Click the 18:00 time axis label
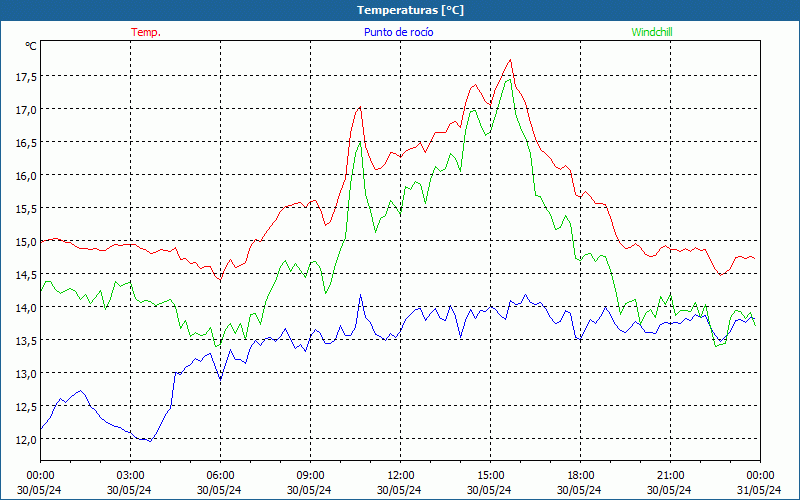Image resolution: width=800 pixels, height=500 pixels. pos(580,475)
